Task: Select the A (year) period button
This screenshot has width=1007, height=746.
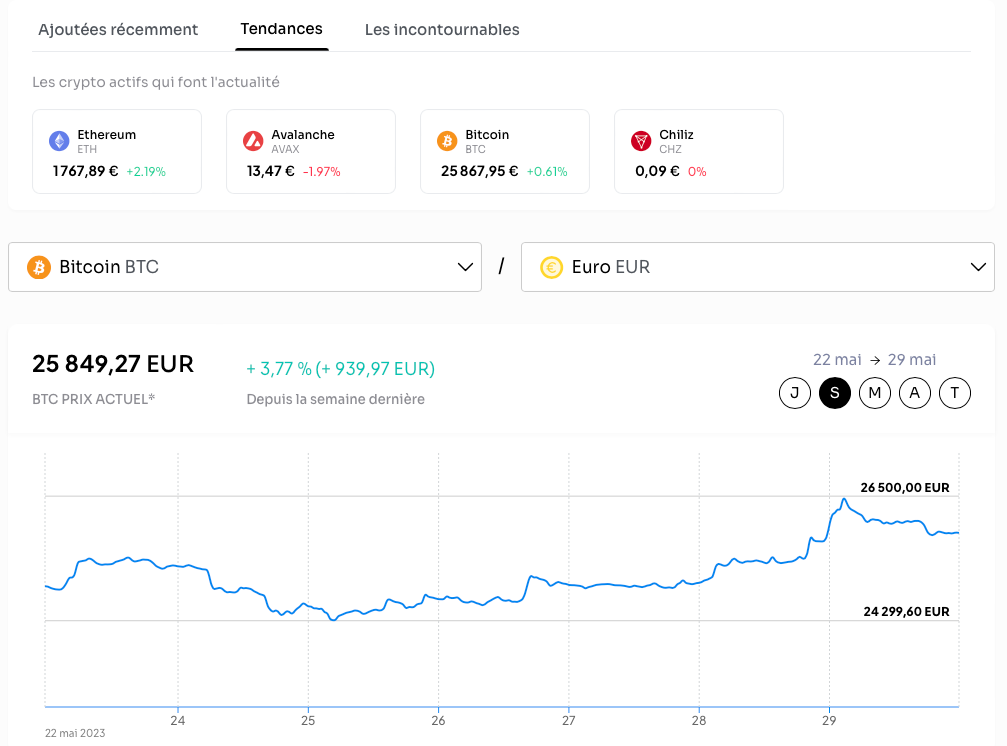Action: click(915, 393)
